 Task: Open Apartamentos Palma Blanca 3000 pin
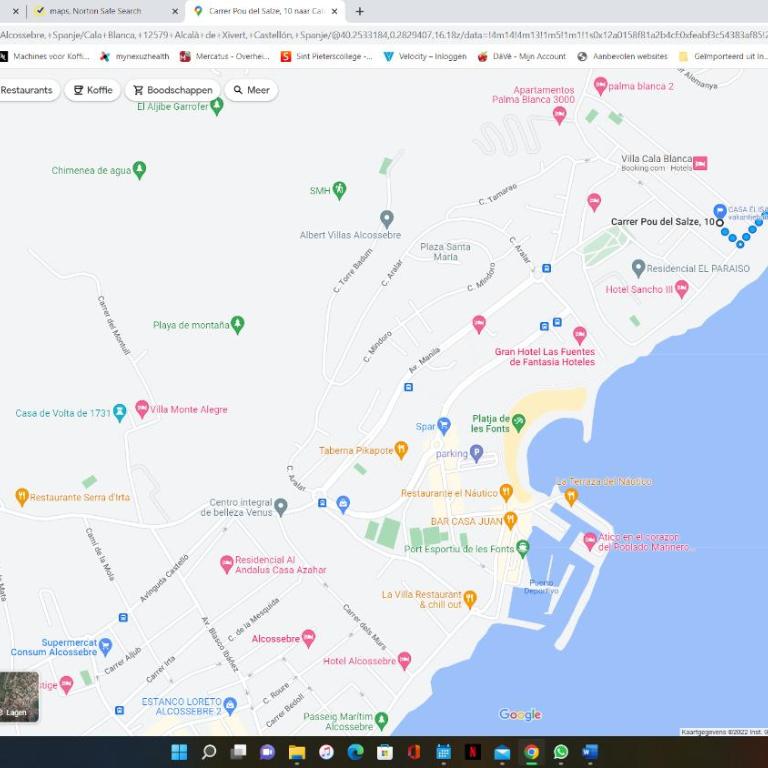tap(559, 116)
